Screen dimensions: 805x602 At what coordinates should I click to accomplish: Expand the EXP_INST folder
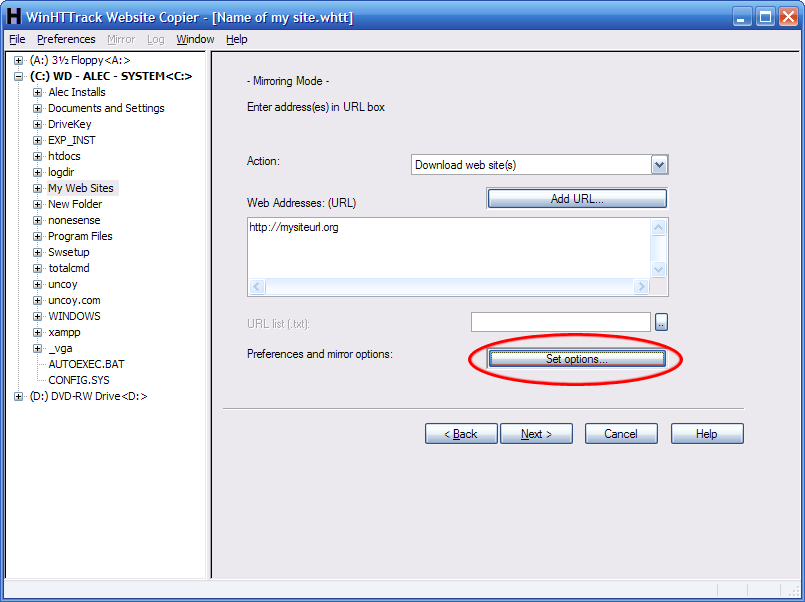37,140
